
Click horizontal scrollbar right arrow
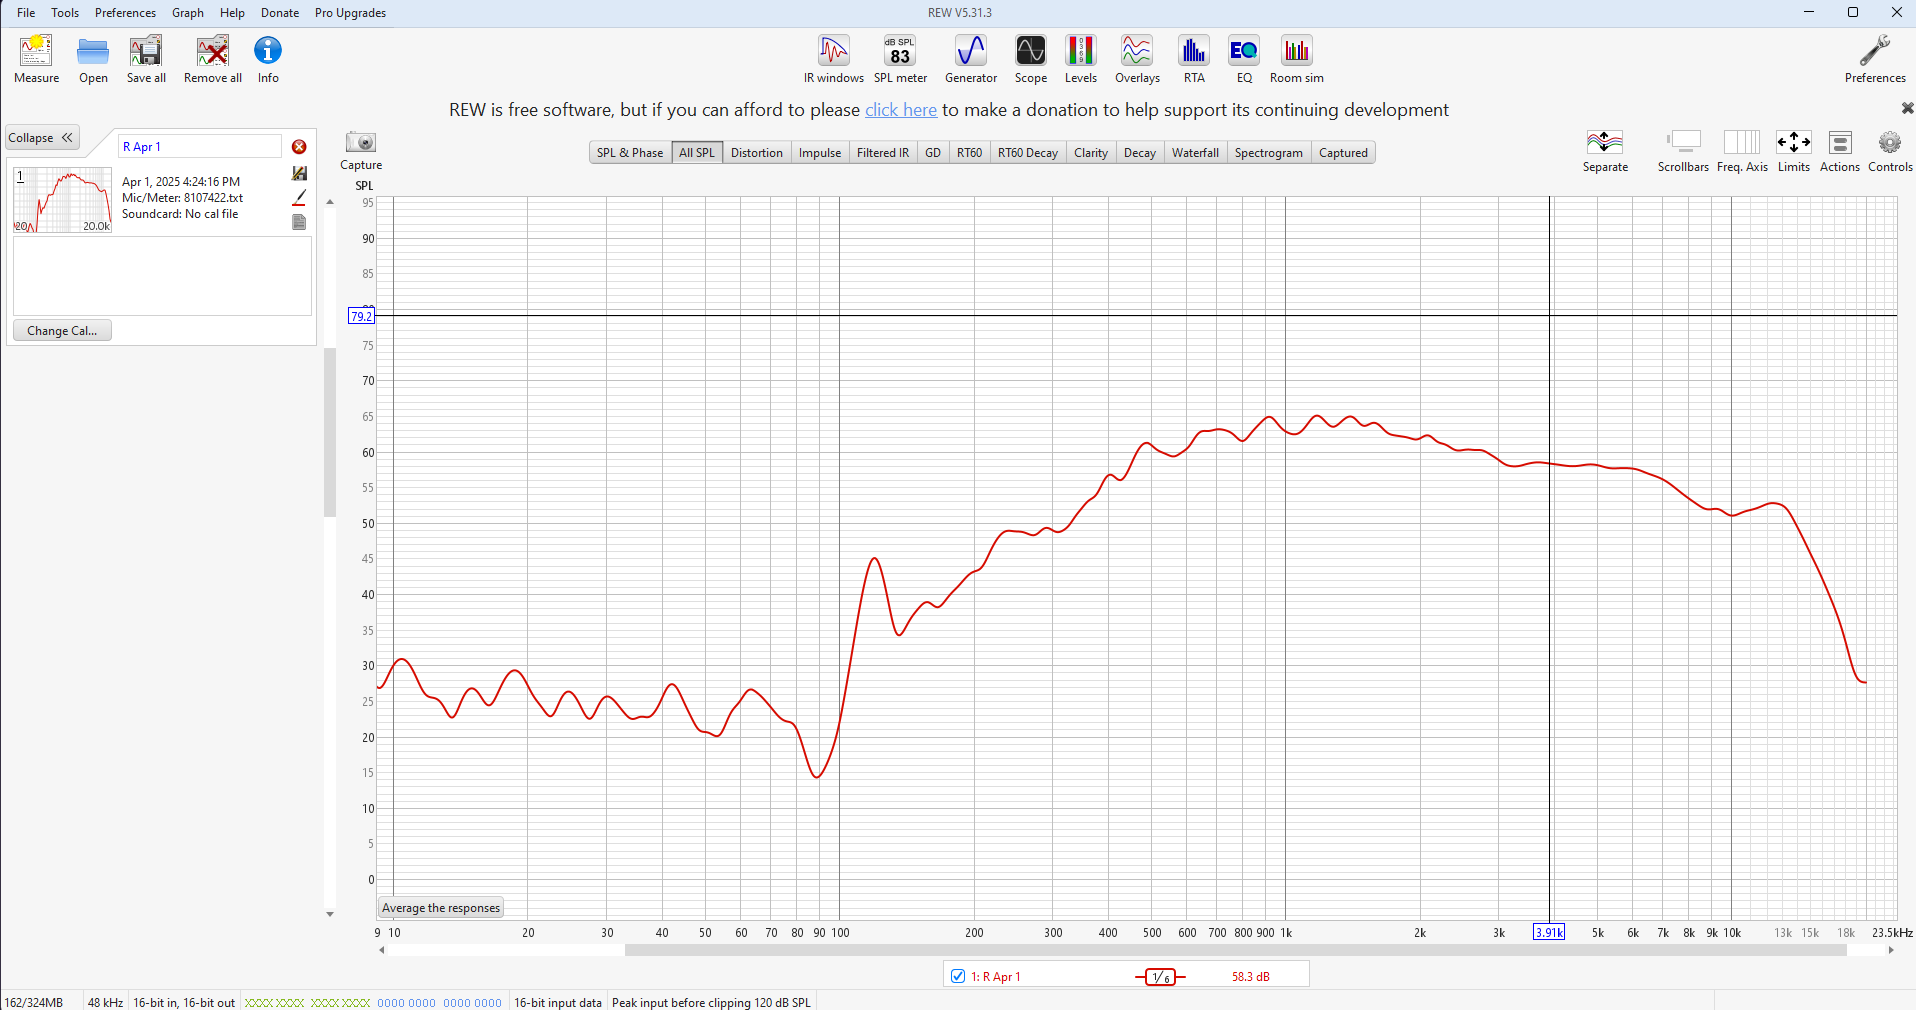(1890, 950)
